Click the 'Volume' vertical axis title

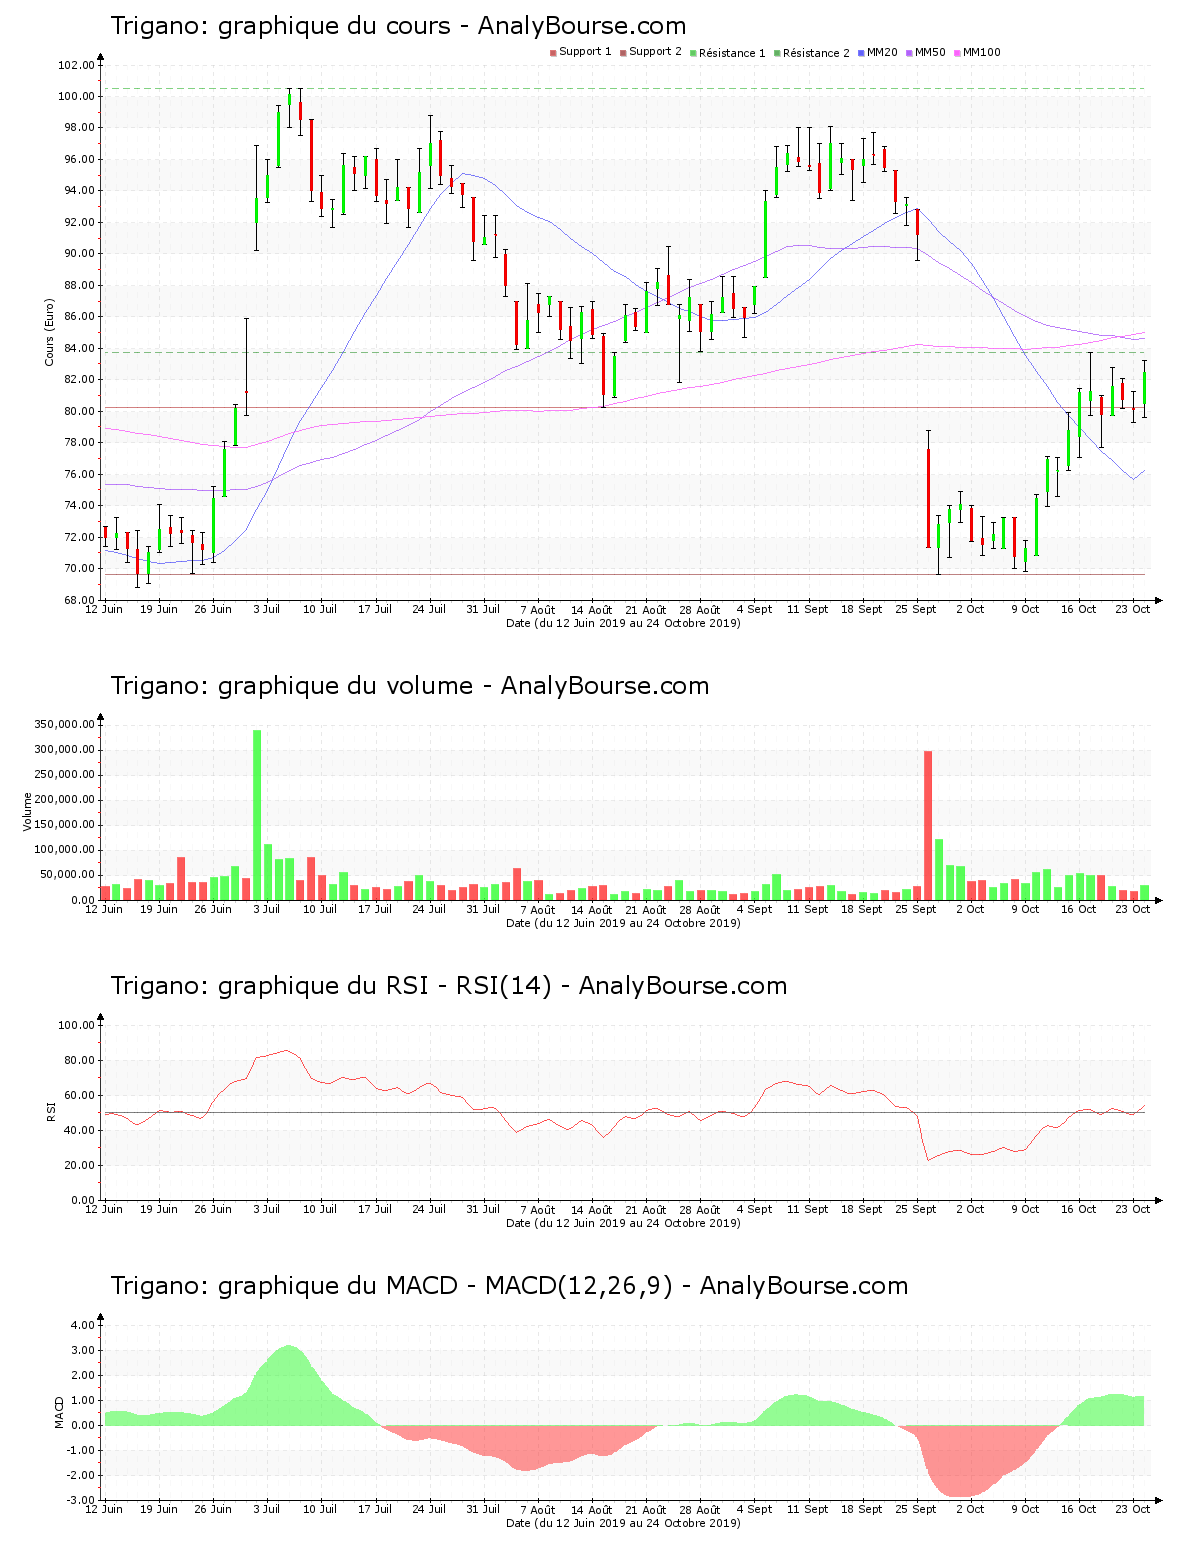(x=27, y=812)
